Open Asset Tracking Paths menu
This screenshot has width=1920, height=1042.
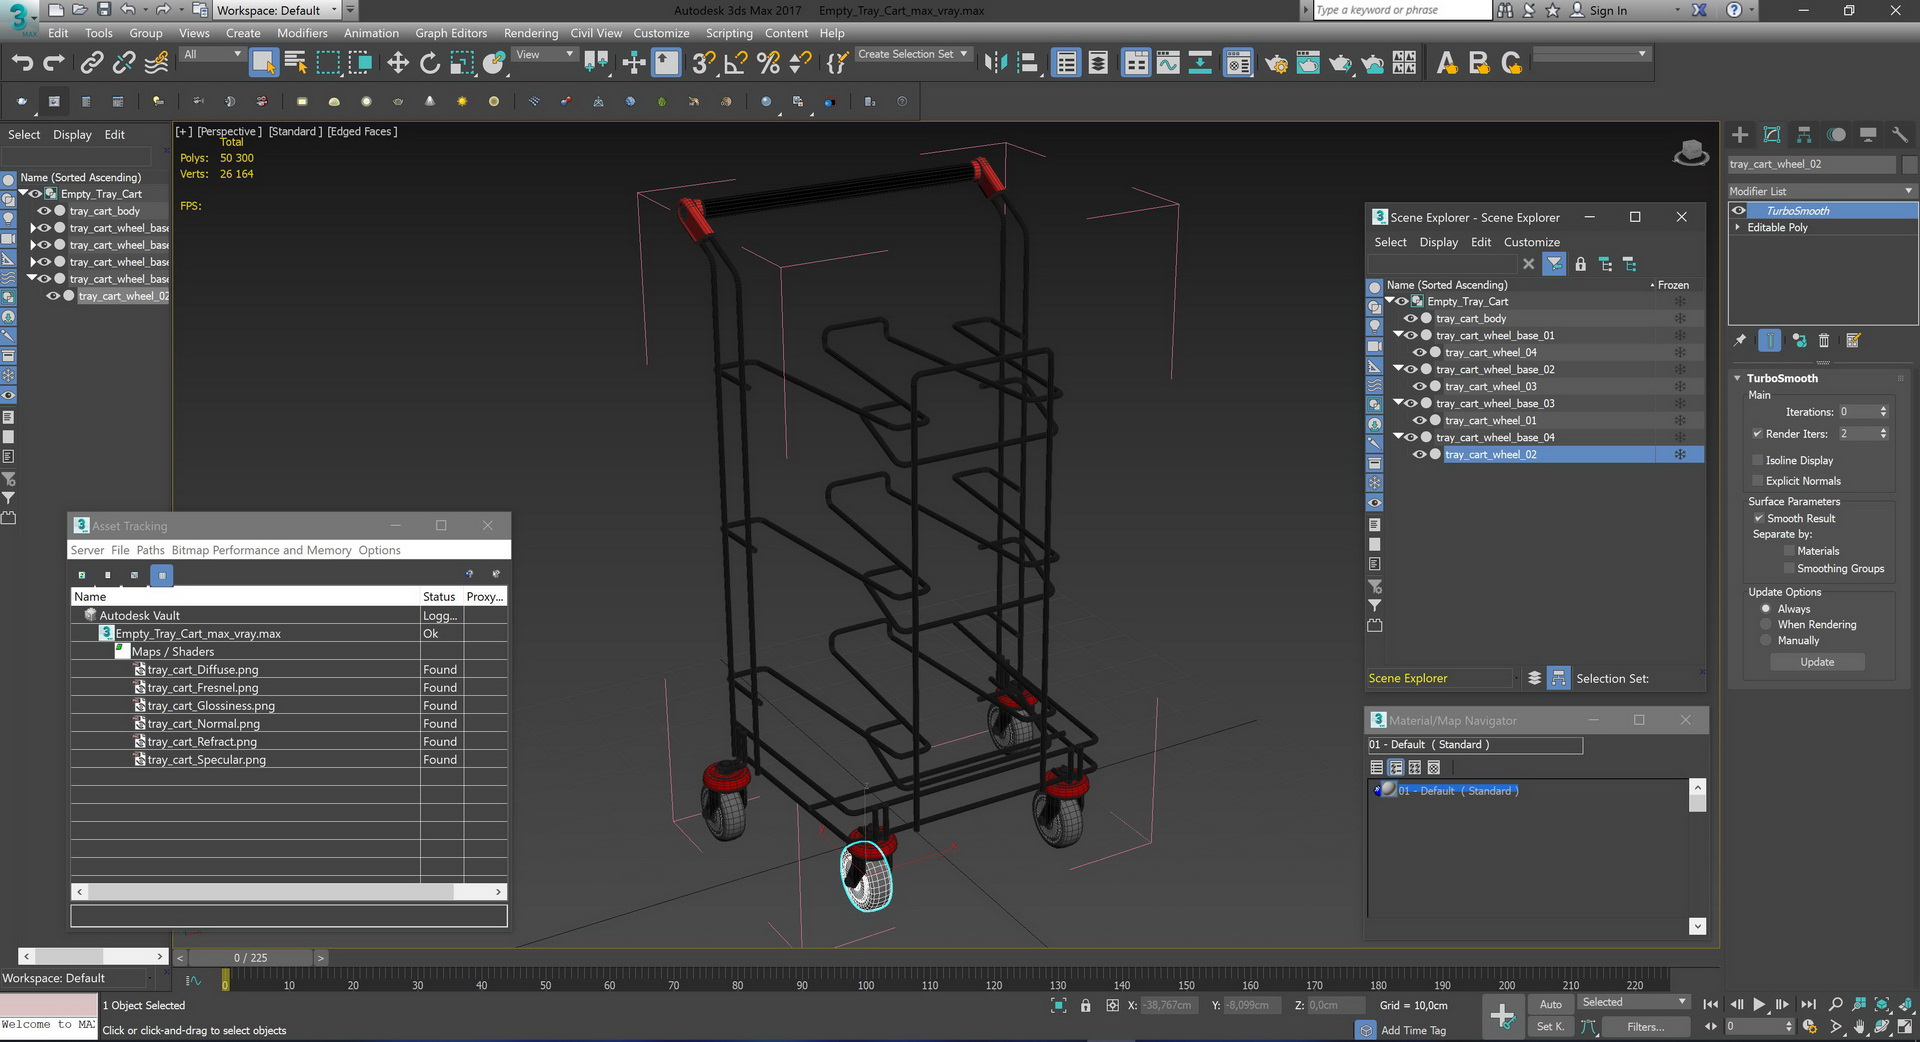click(150, 550)
